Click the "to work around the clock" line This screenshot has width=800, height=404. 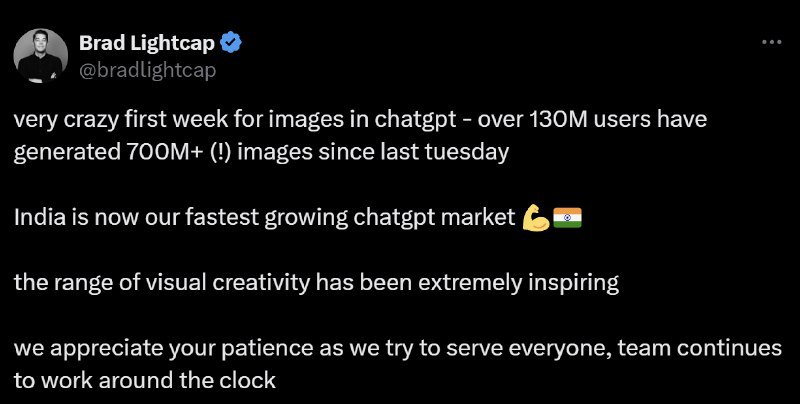tap(144, 380)
